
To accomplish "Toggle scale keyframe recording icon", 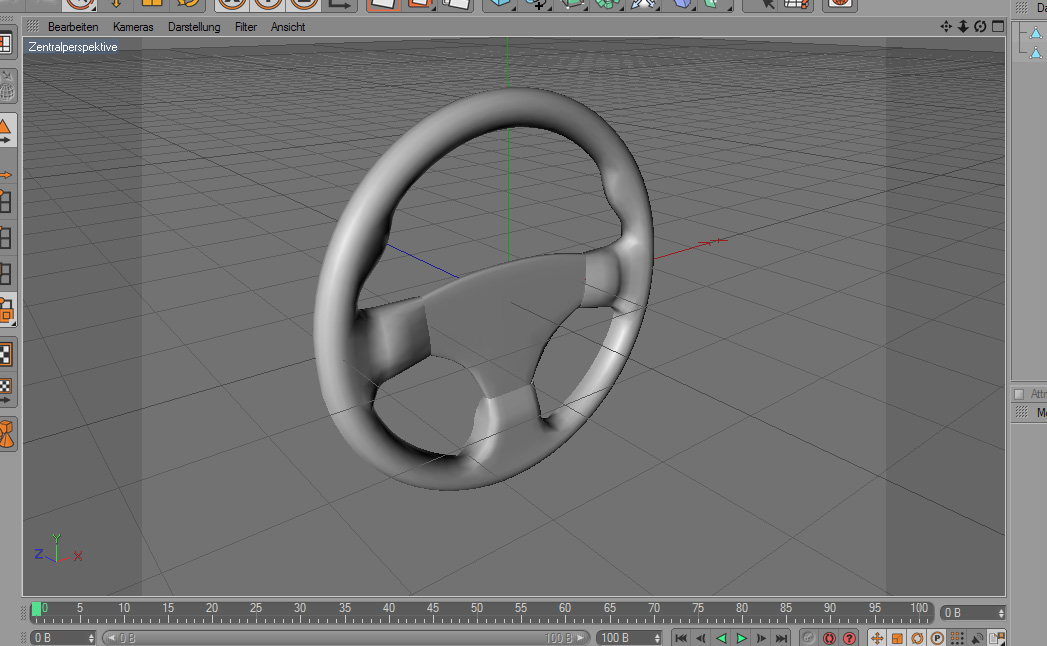I will [x=897, y=638].
